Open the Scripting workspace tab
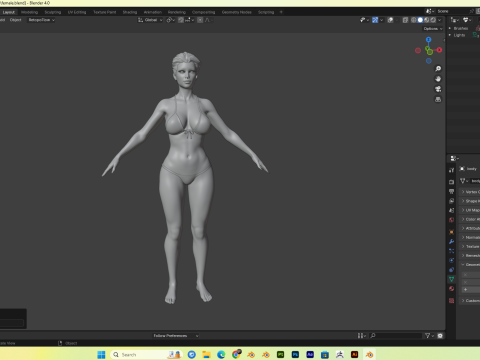Viewport: 480px width, 360px height. pos(266,12)
